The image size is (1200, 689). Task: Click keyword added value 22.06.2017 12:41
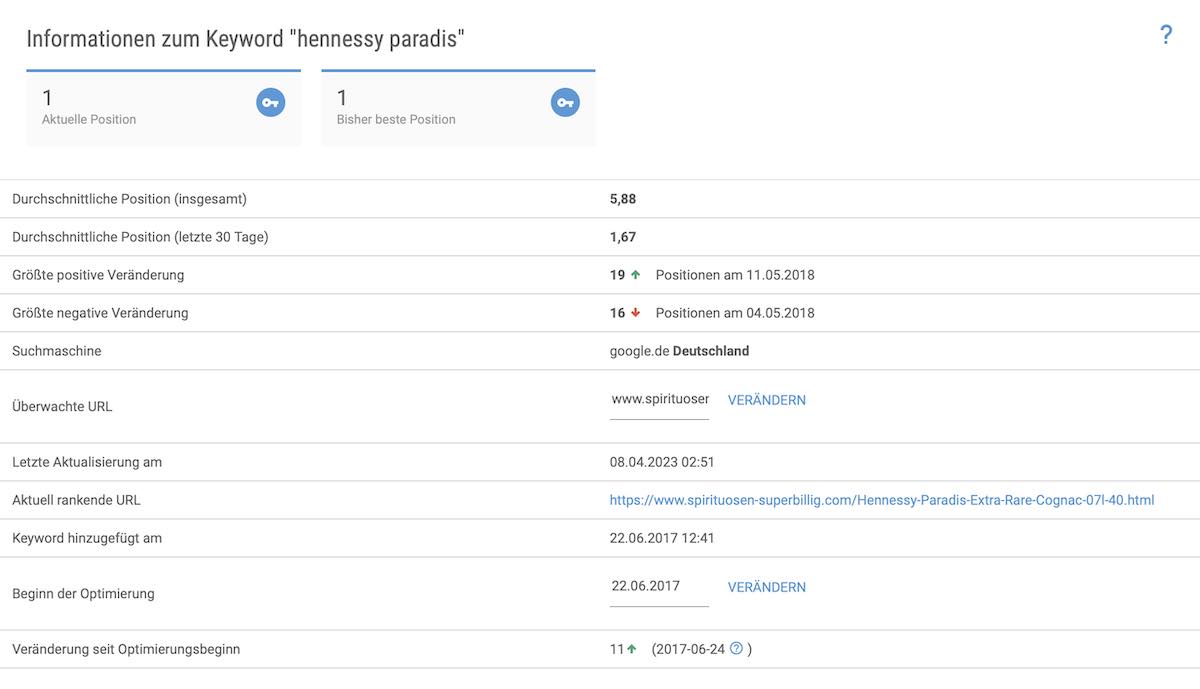click(662, 538)
